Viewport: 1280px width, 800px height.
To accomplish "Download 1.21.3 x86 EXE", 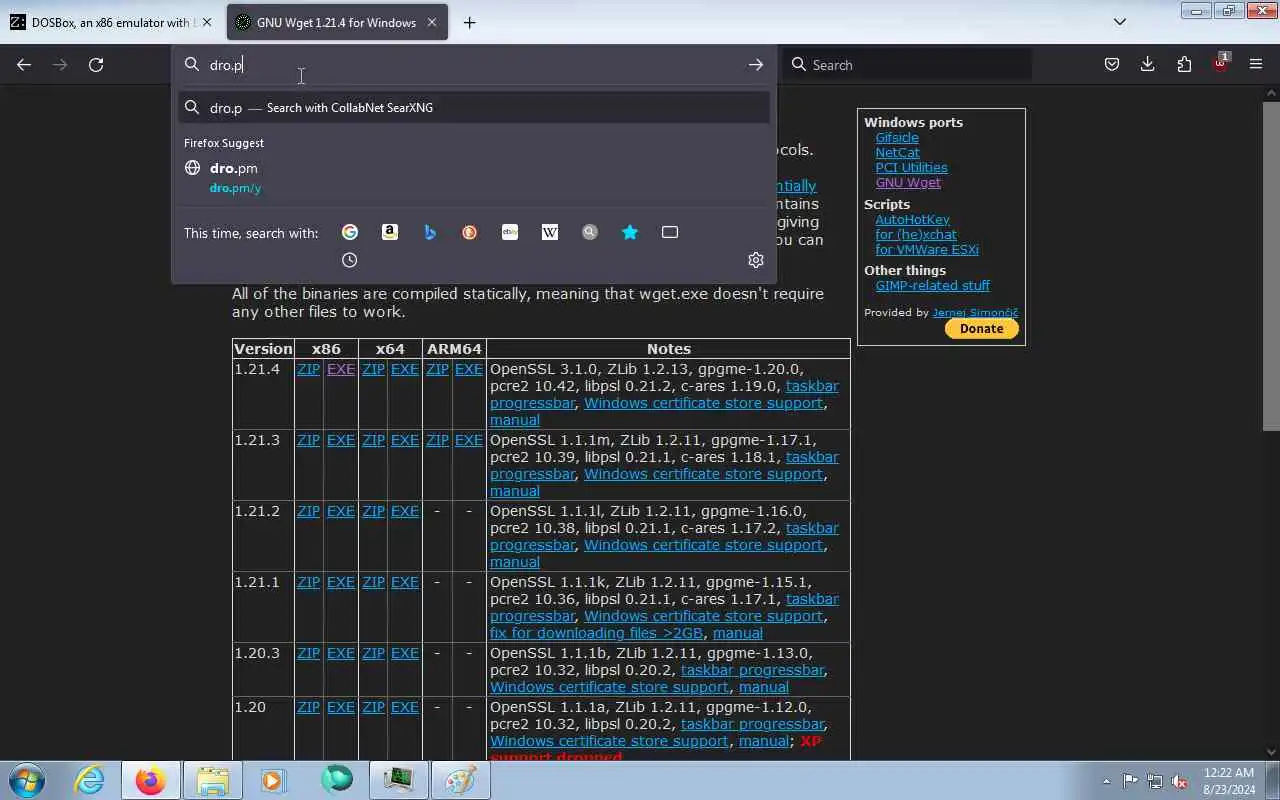I will point(341,441).
